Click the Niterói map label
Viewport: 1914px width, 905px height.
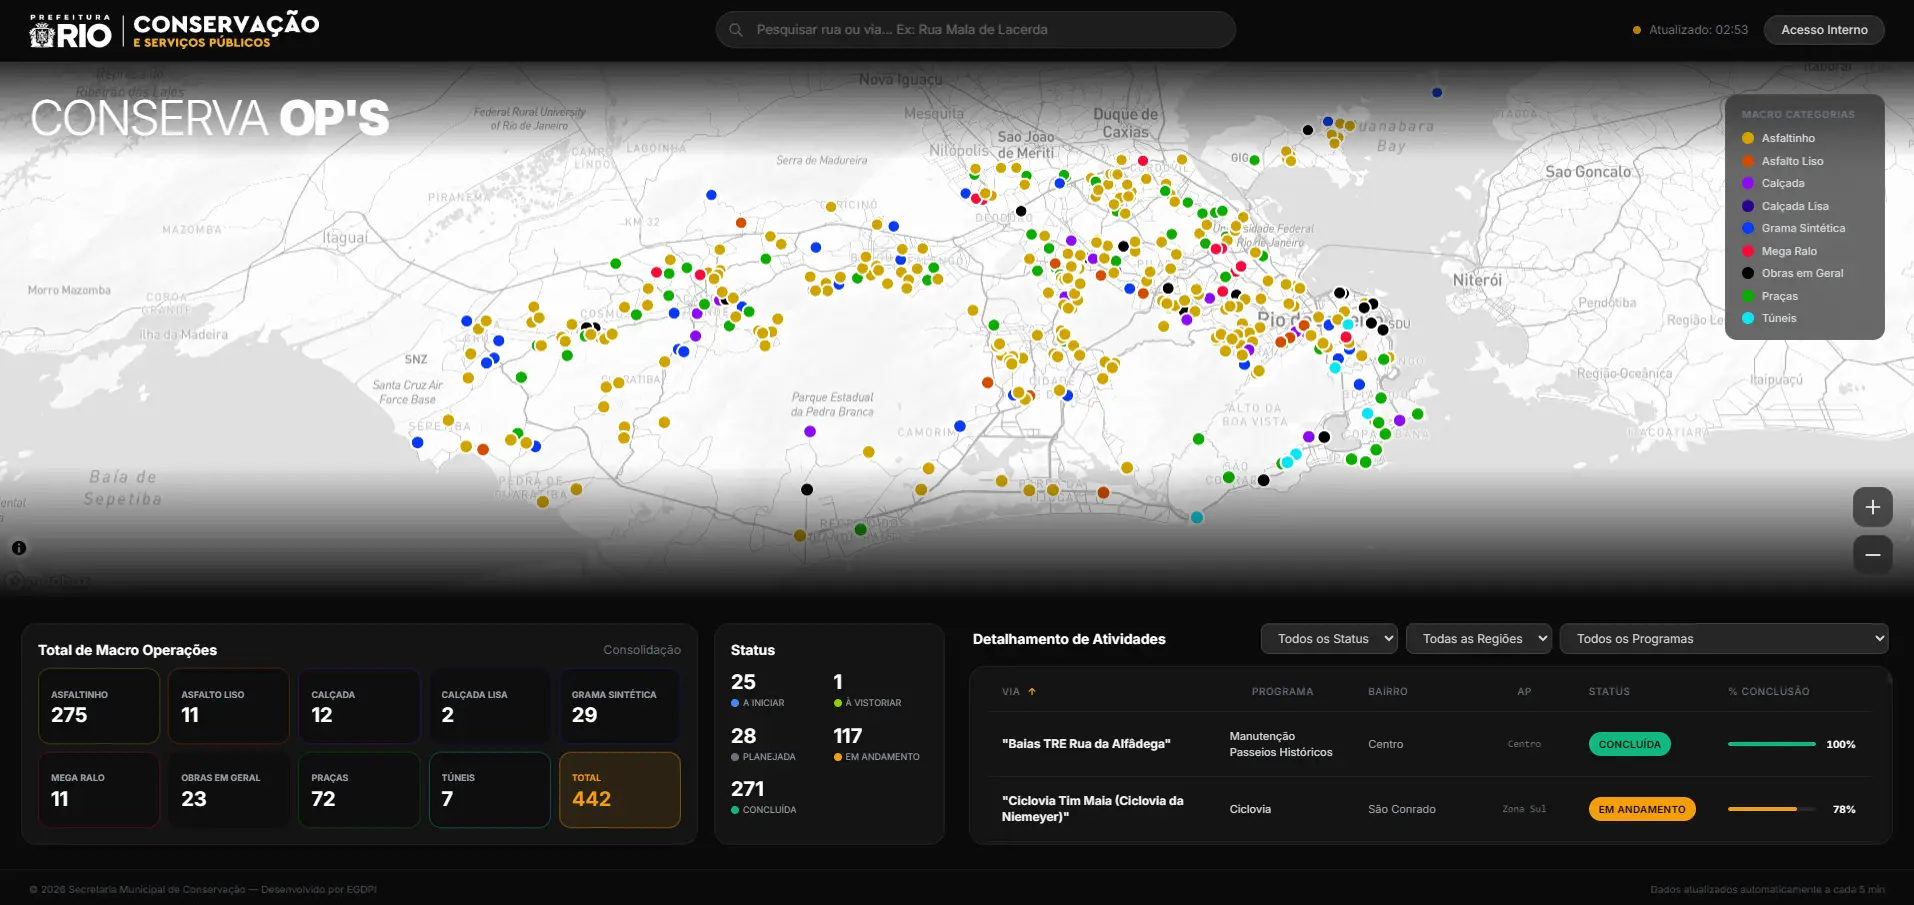(1477, 280)
